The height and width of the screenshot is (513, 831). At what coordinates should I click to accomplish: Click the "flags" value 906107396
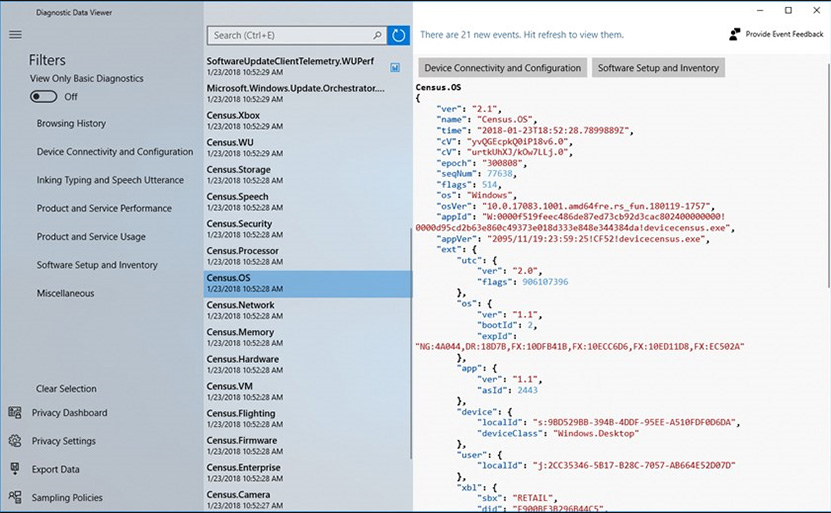(545, 282)
